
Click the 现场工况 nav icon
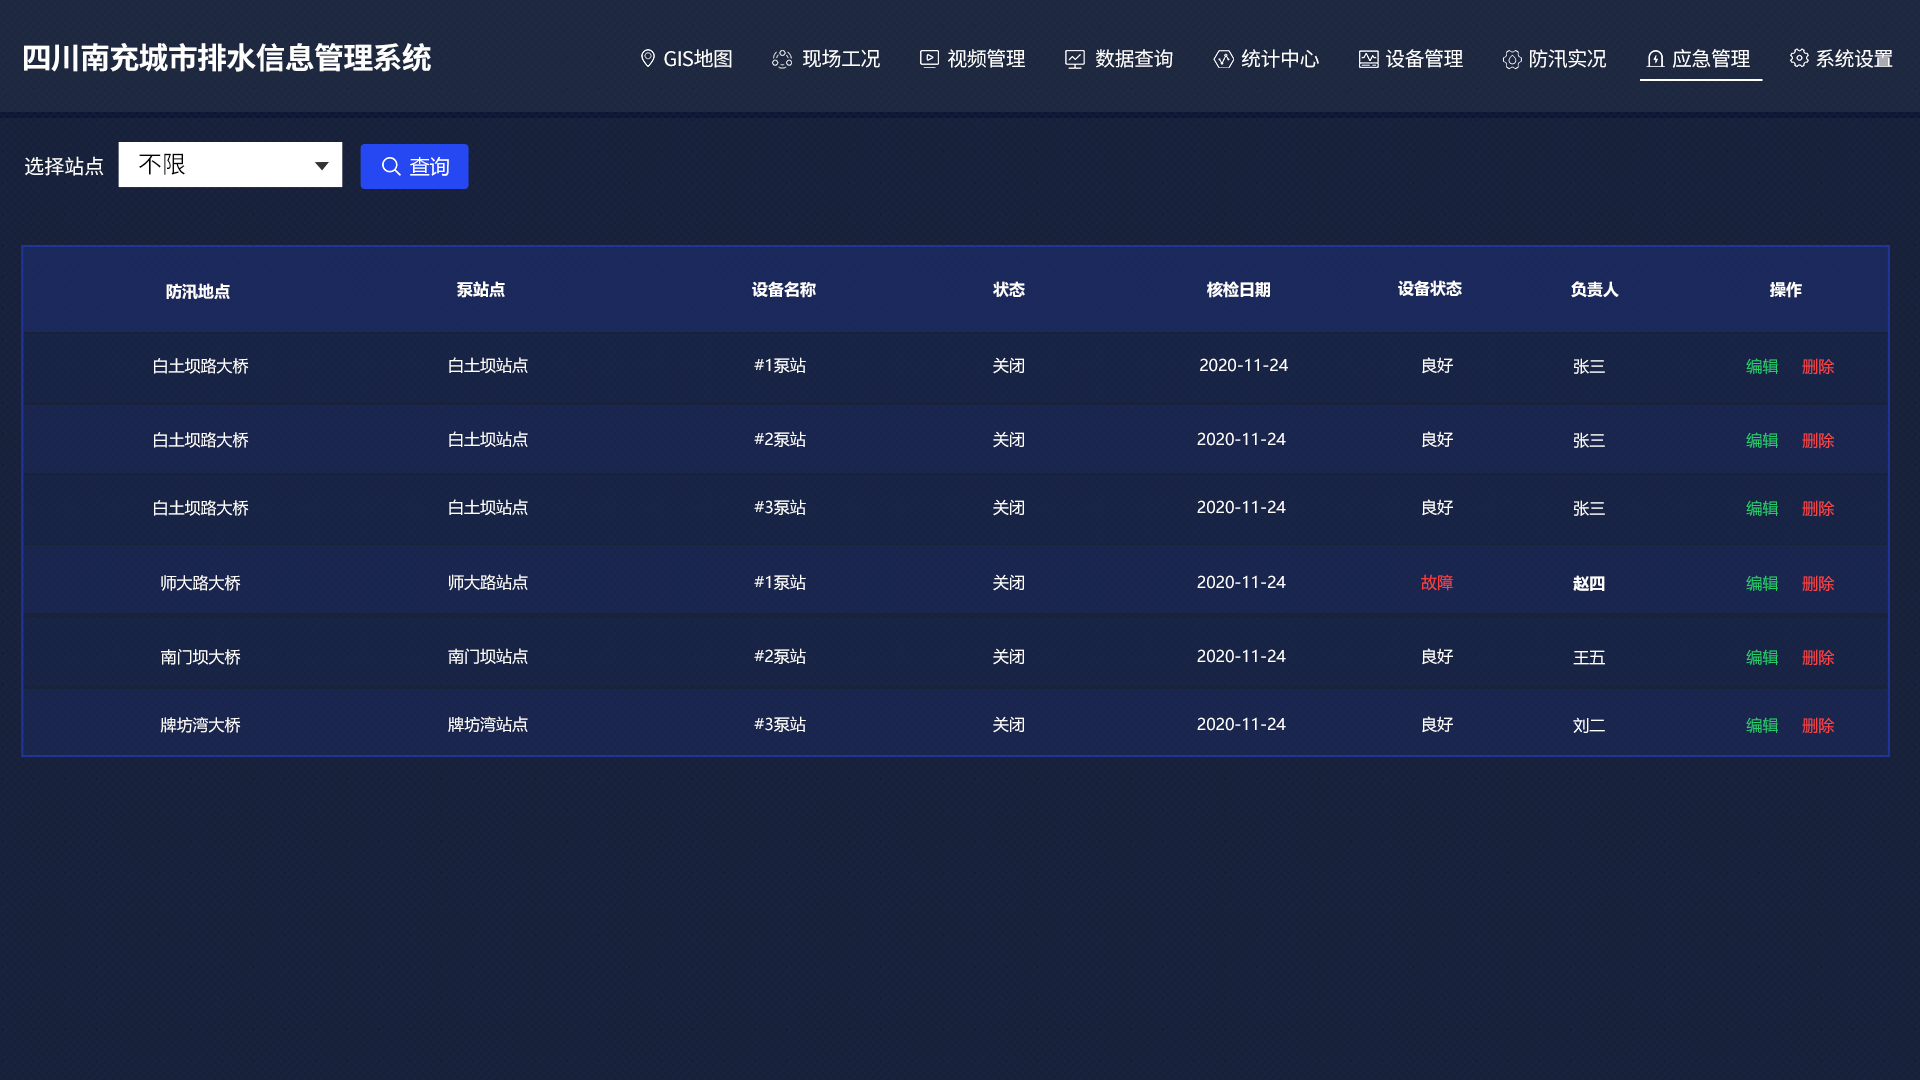tap(782, 60)
